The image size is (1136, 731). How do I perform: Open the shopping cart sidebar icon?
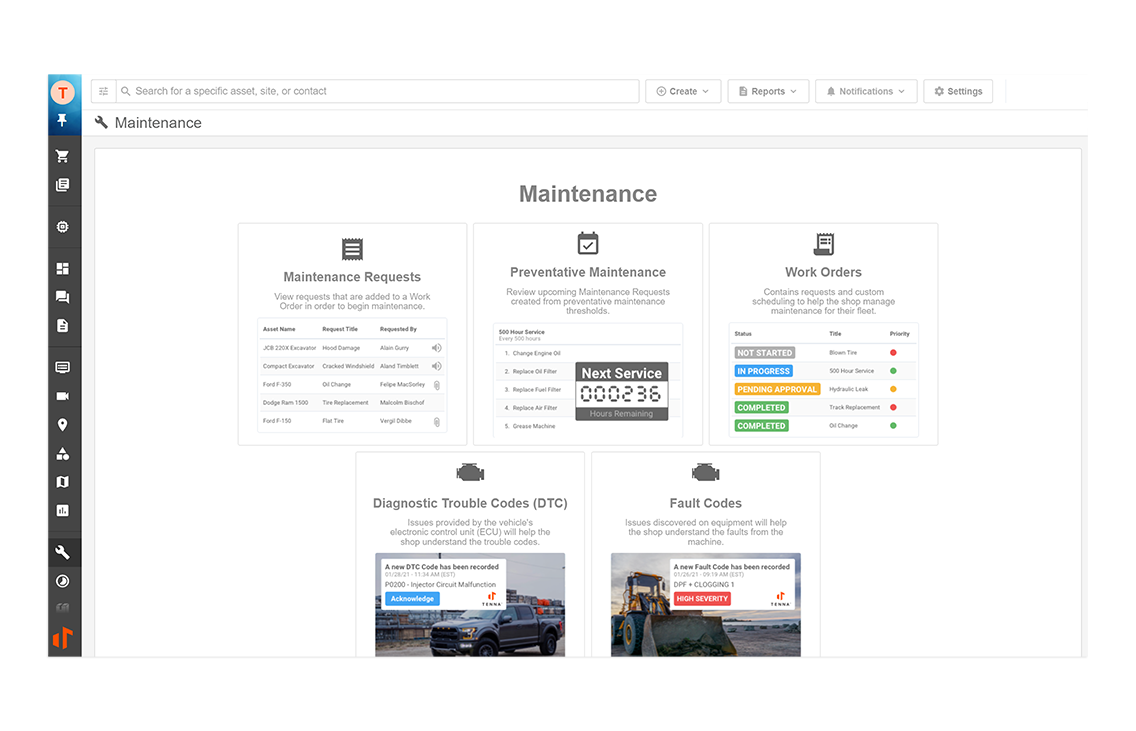62,156
